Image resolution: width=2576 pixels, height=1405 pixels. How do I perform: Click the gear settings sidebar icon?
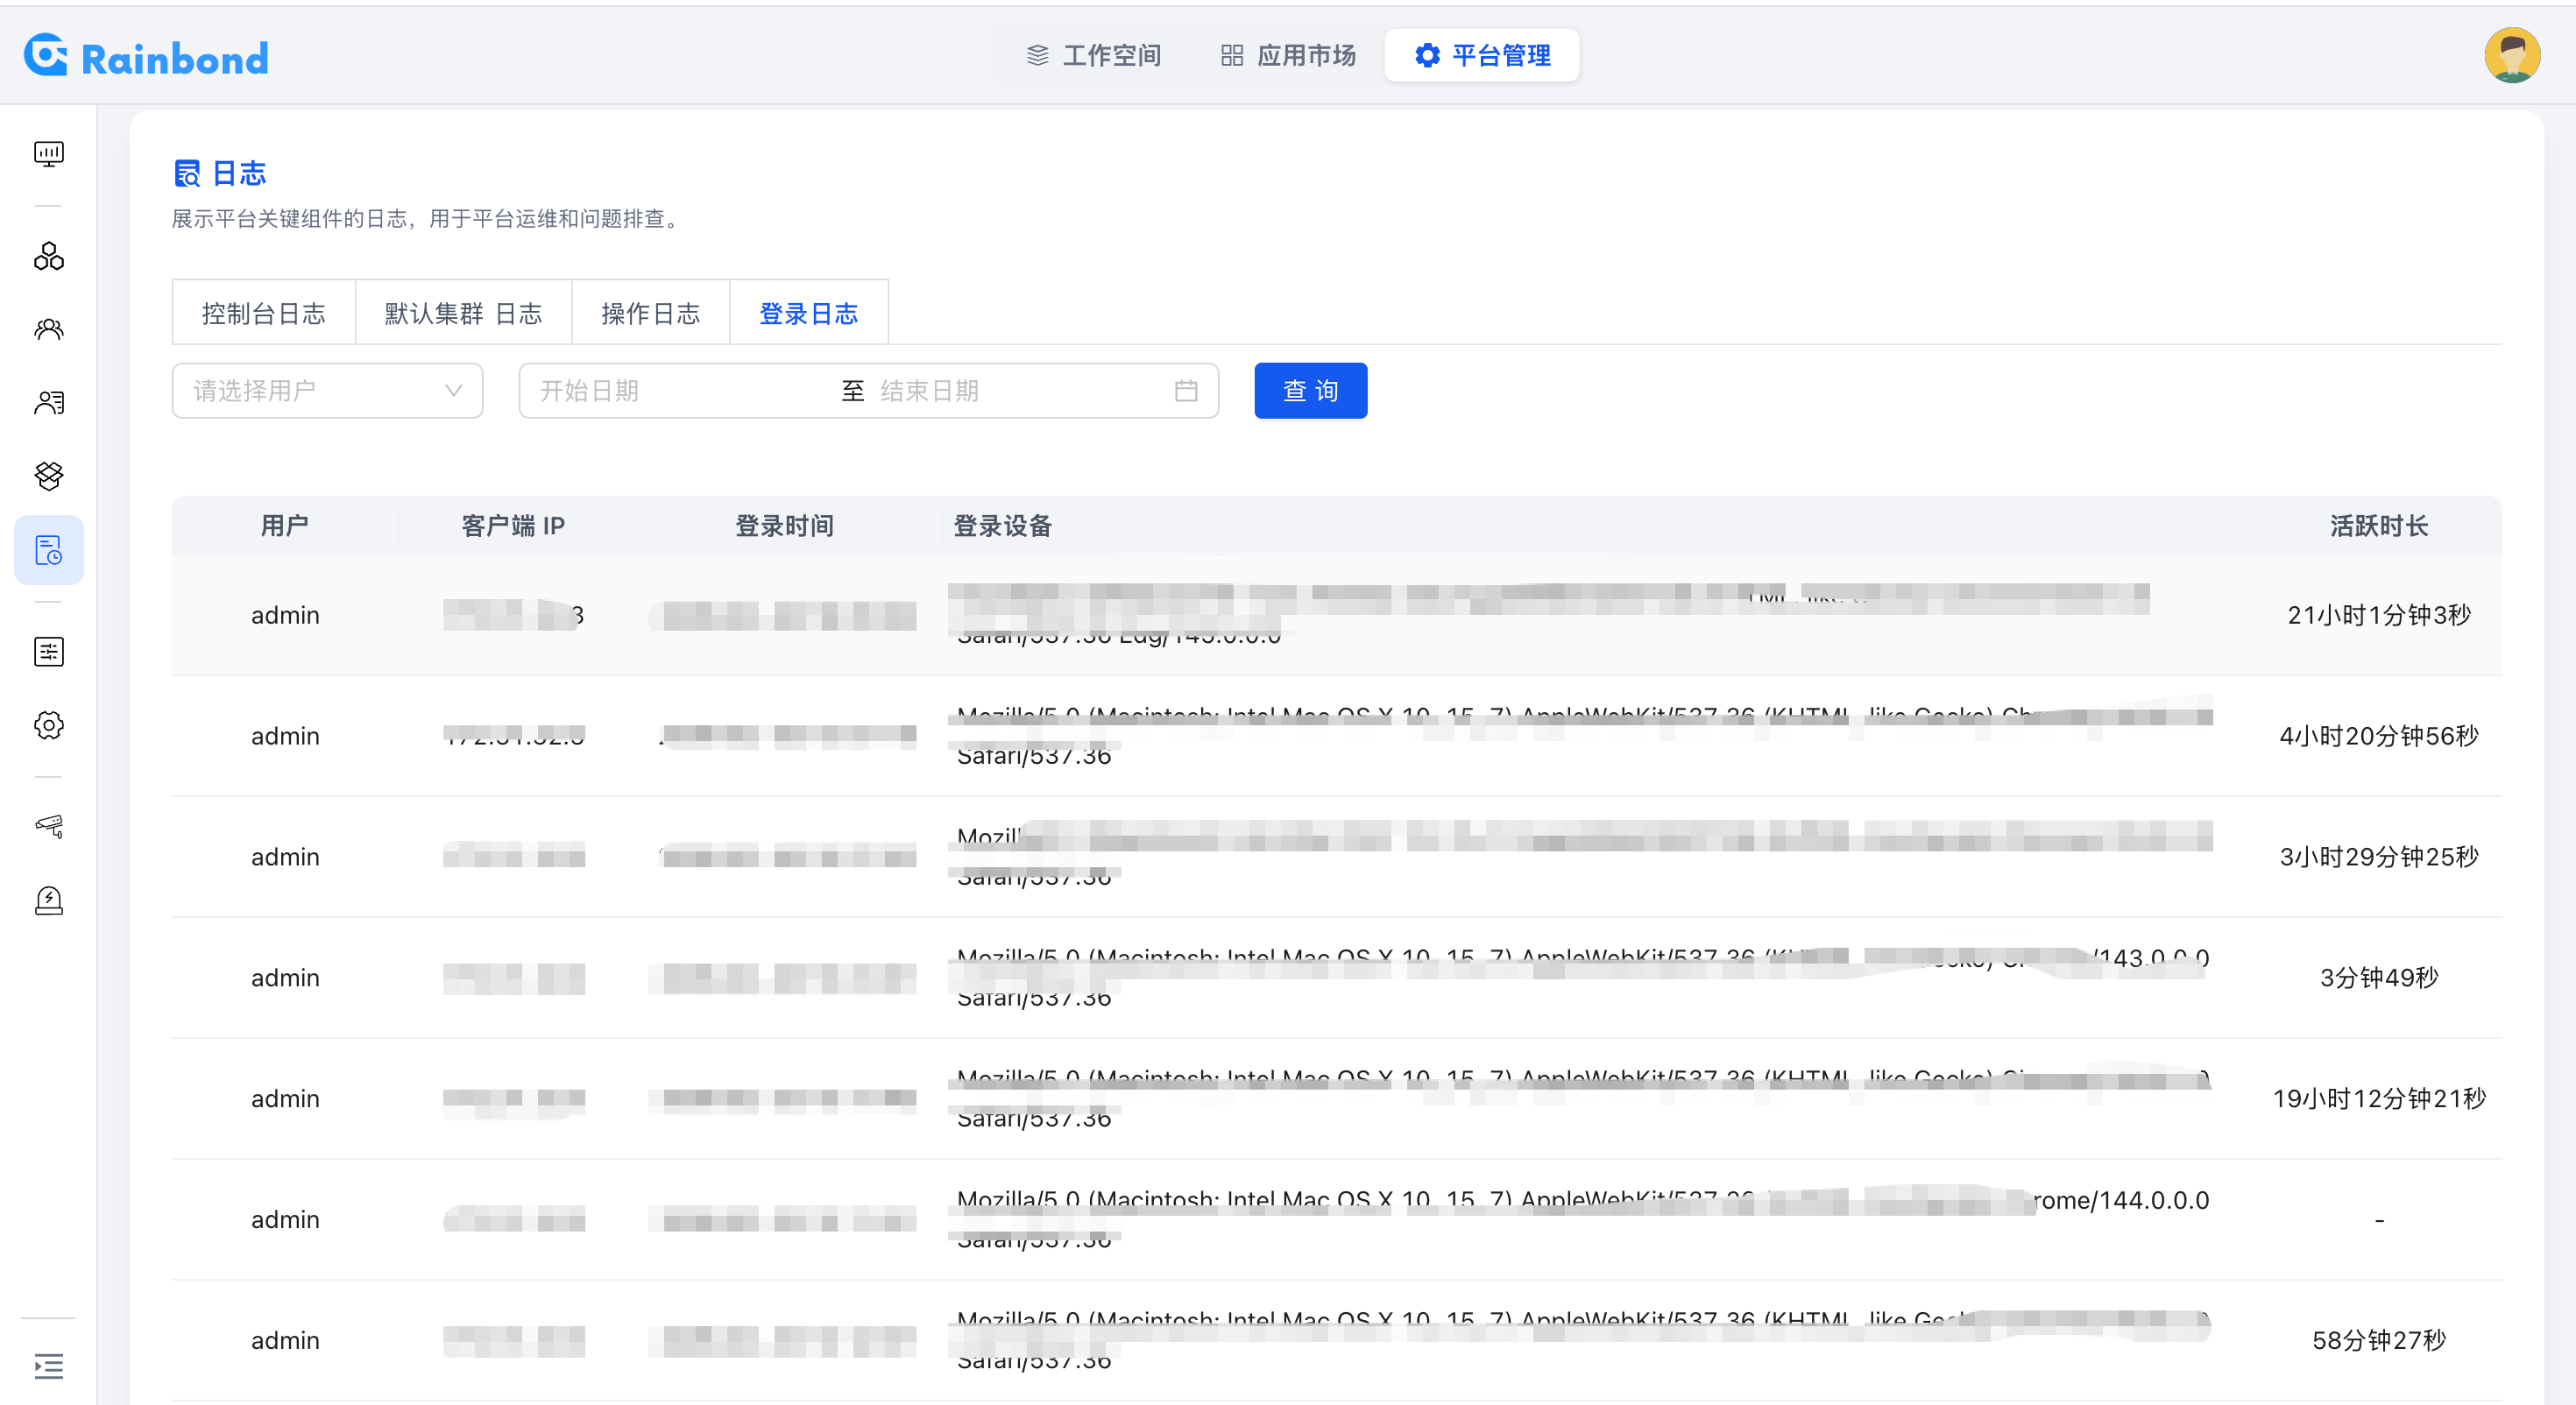tap(48, 725)
